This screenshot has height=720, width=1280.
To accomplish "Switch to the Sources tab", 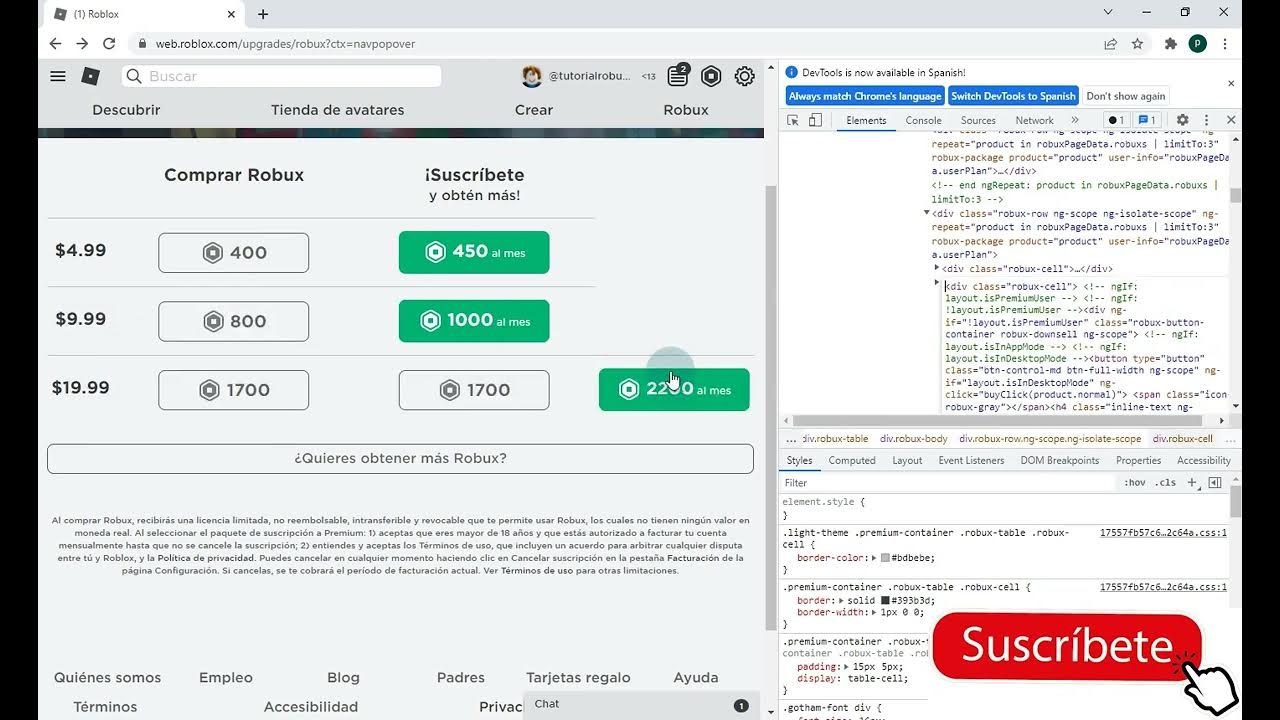I will 978,120.
